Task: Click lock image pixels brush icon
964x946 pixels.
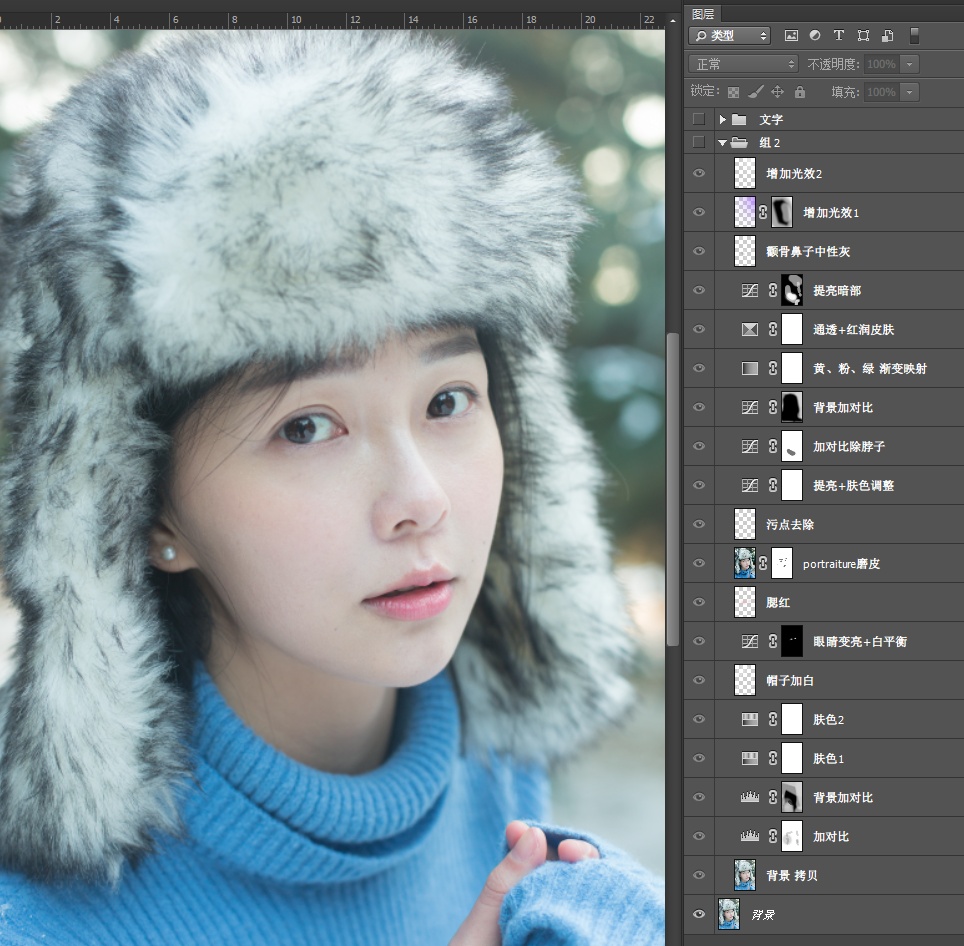Action: pos(756,92)
